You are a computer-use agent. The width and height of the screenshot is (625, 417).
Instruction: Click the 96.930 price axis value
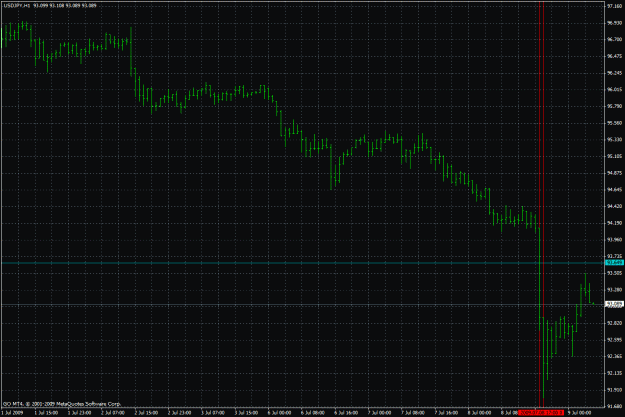614,23
